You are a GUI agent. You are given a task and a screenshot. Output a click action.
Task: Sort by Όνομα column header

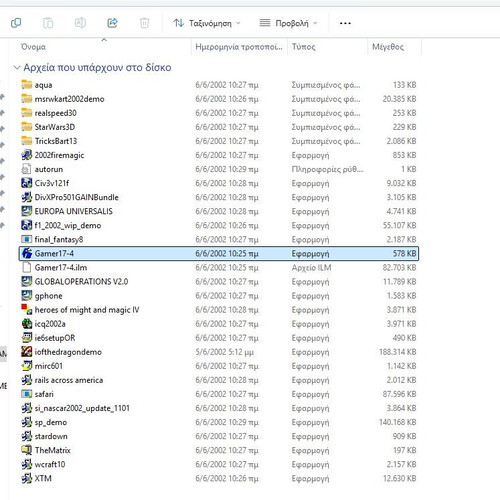pos(33,47)
